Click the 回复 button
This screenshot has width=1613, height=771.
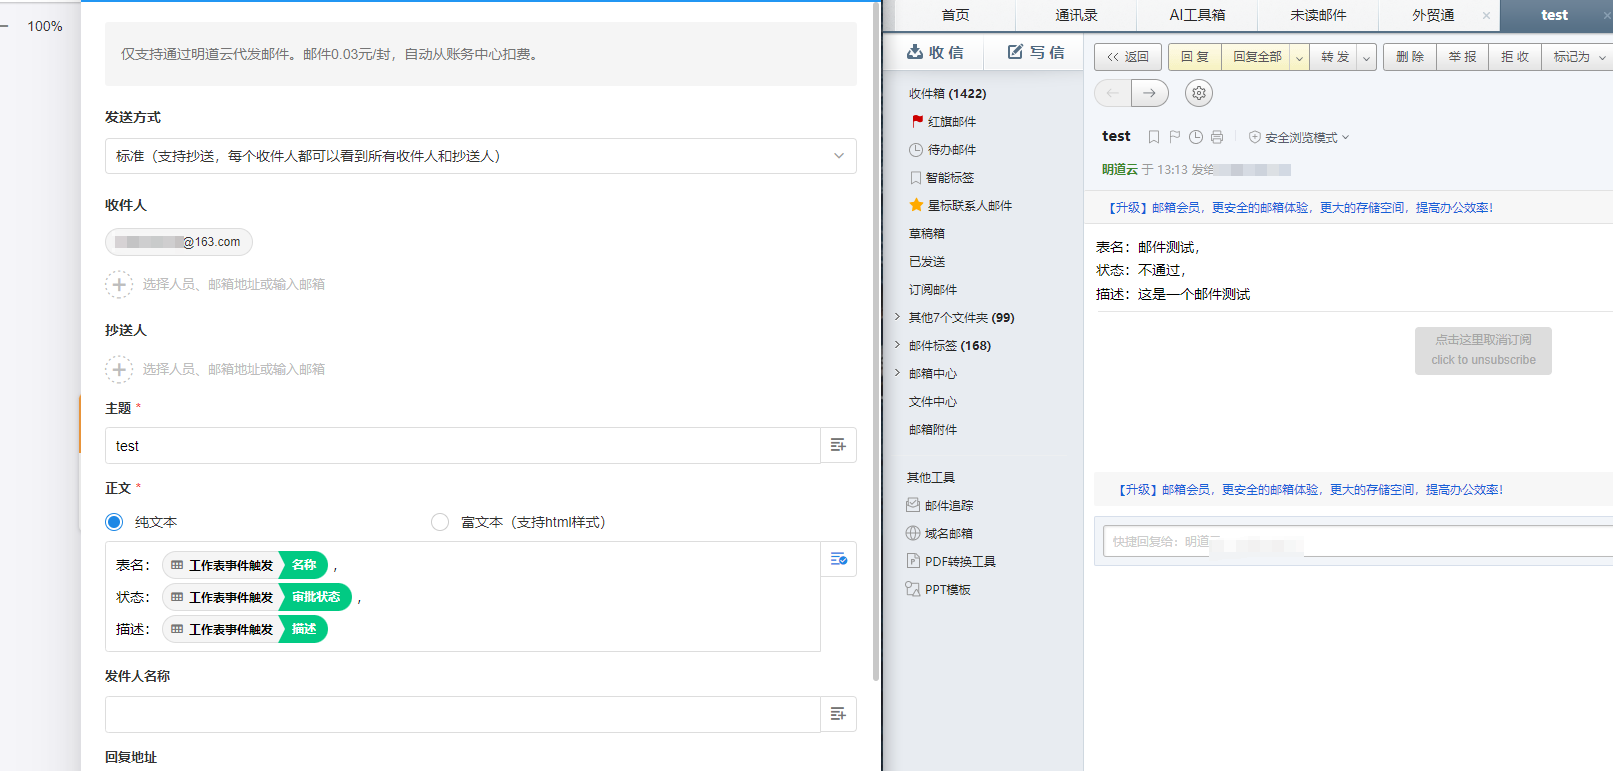pos(1194,57)
